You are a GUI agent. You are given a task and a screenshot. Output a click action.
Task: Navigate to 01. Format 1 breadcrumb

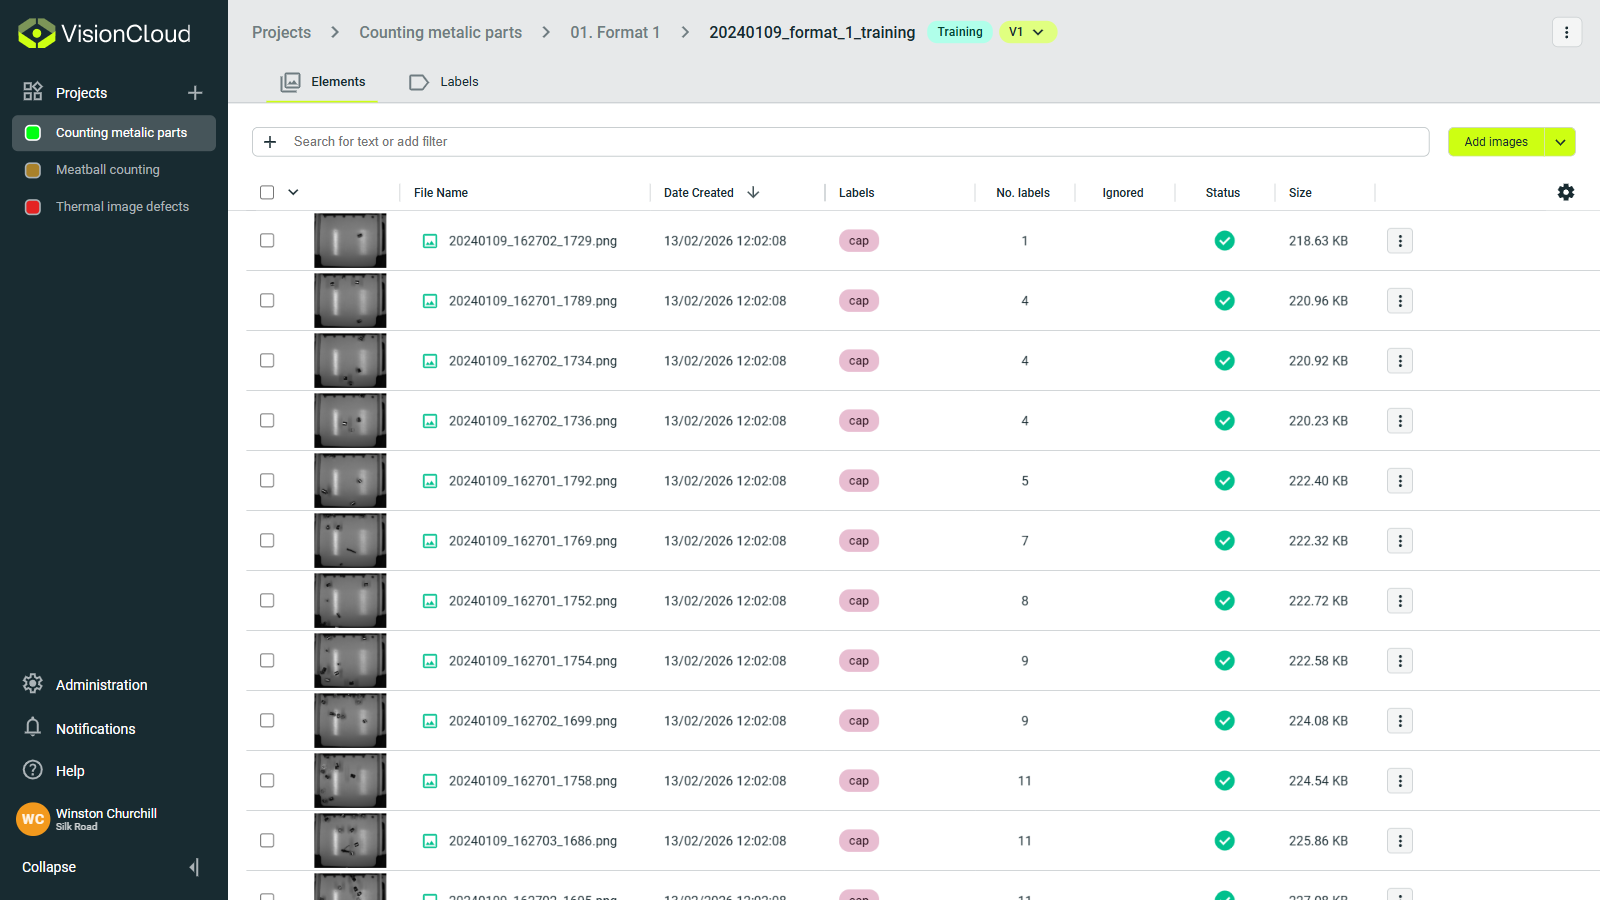(615, 32)
